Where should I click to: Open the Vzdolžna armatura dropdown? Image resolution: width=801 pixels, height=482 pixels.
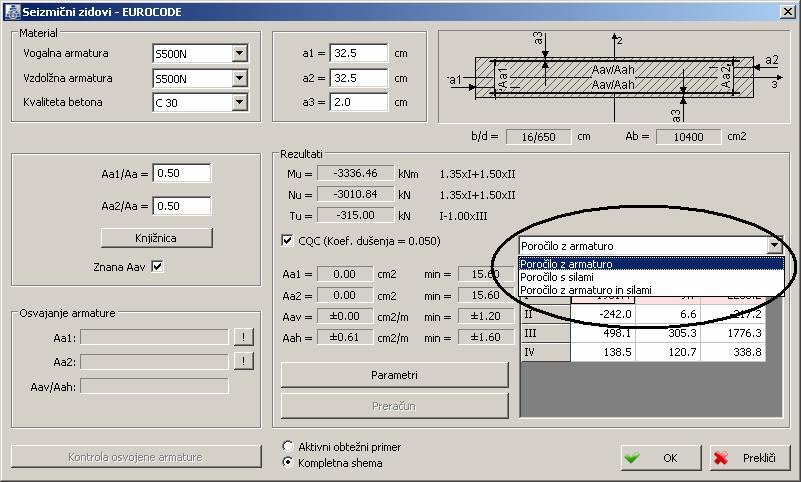(x=239, y=78)
